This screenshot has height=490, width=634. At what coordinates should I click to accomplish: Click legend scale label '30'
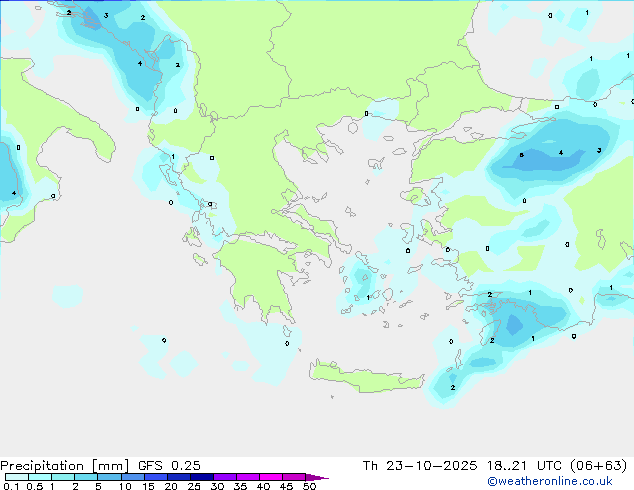(x=217, y=486)
